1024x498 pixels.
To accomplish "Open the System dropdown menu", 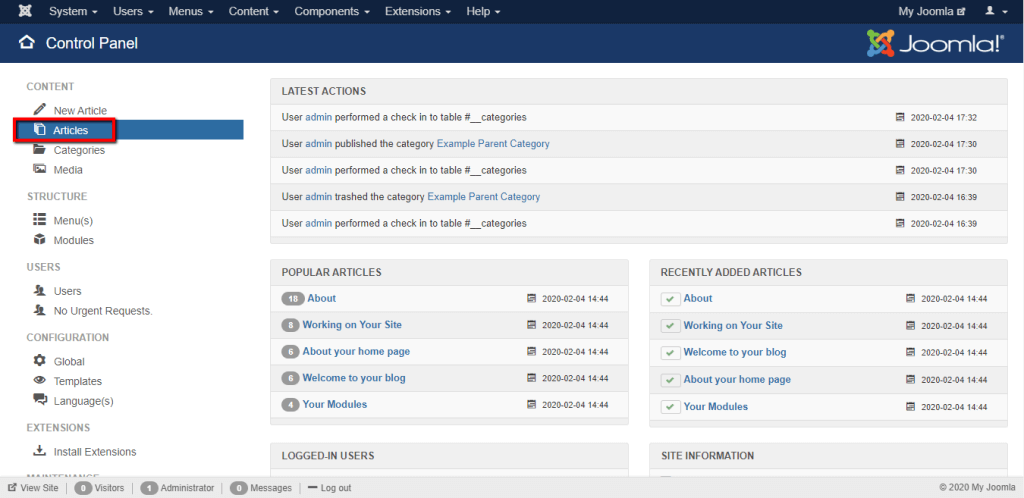I will (73, 11).
